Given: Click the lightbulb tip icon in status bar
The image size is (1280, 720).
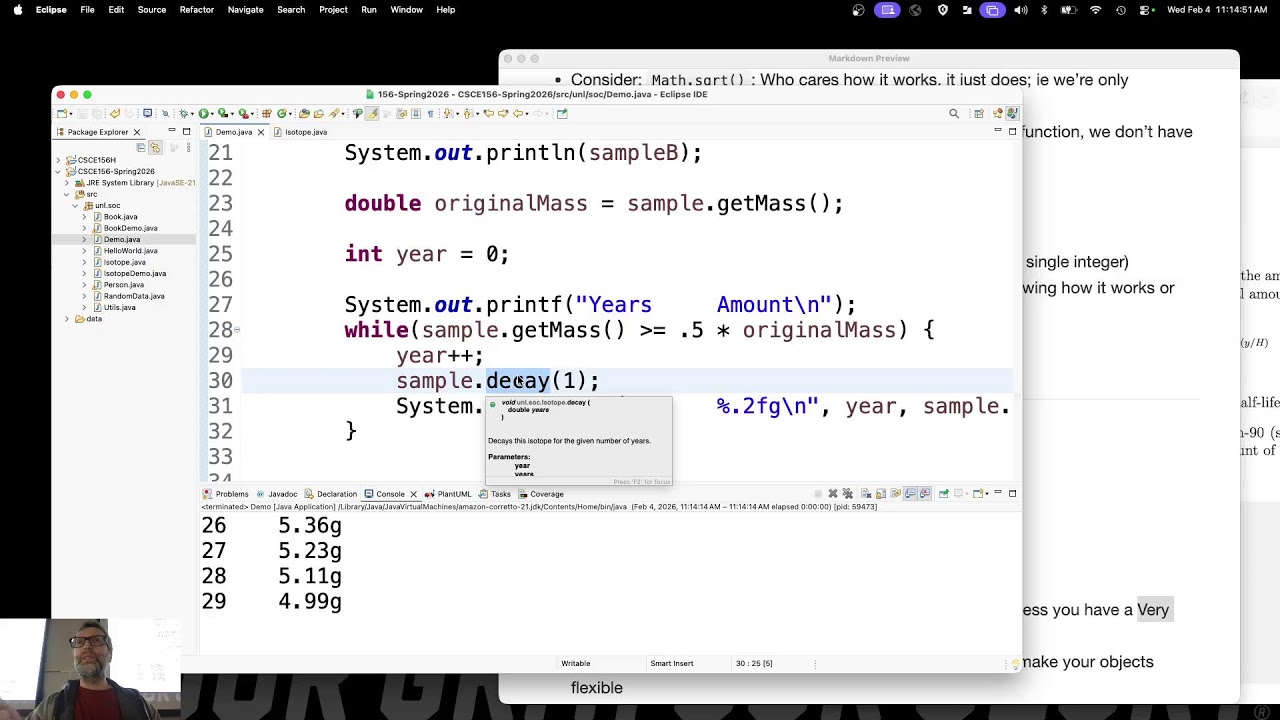Looking at the screenshot, I should [x=1015, y=663].
